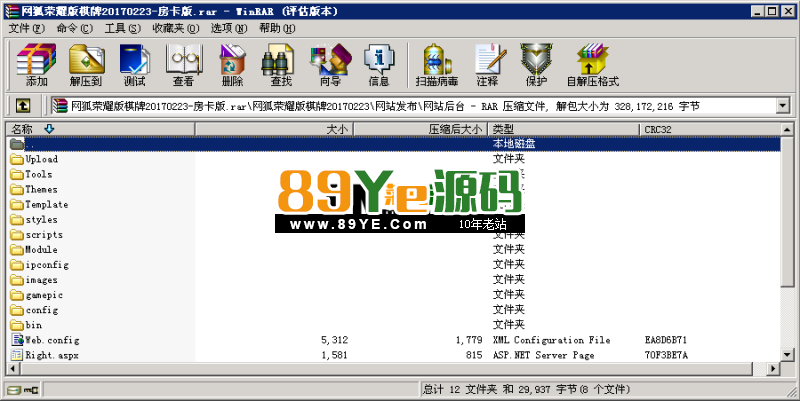Click the CRC32 value 70F3BE7A
The width and height of the screenshot is (800, 401).
pyautogui.click(x=666, y=355)
